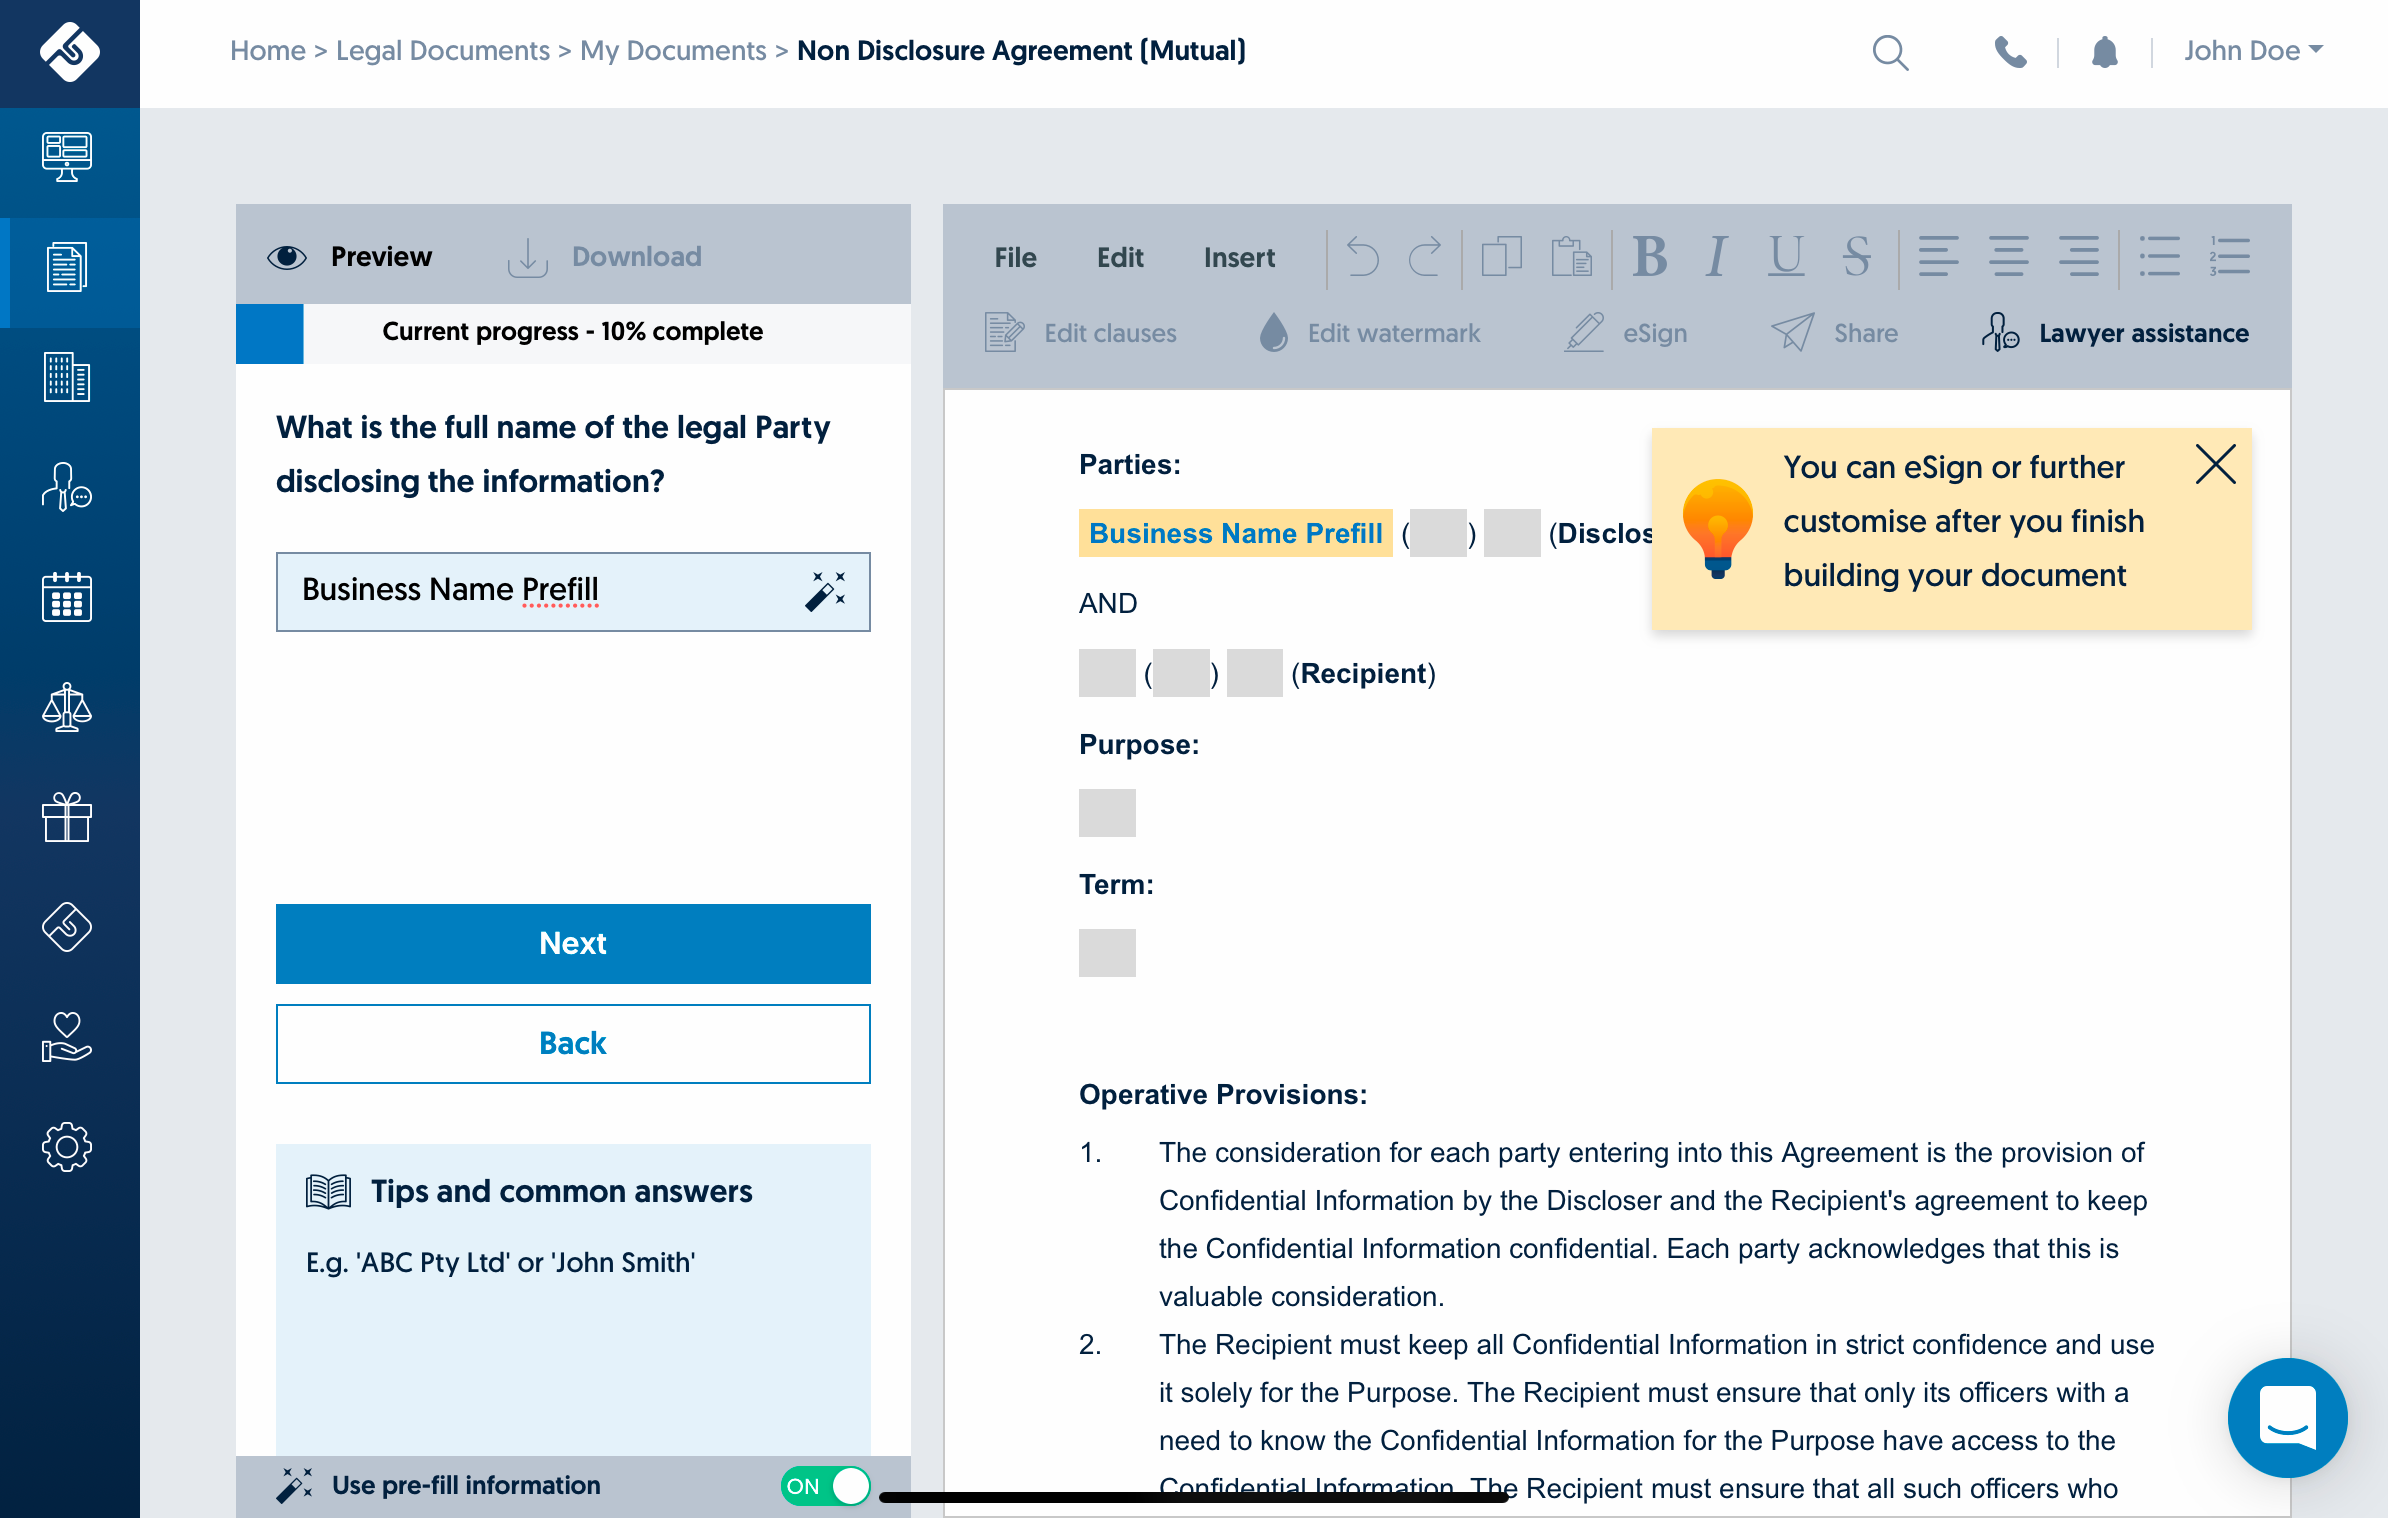Image resolution: width=2388 pixels, height=1518 pixels.
Task: Go to Home breadcrumb
Action: [x=268, y=51]
